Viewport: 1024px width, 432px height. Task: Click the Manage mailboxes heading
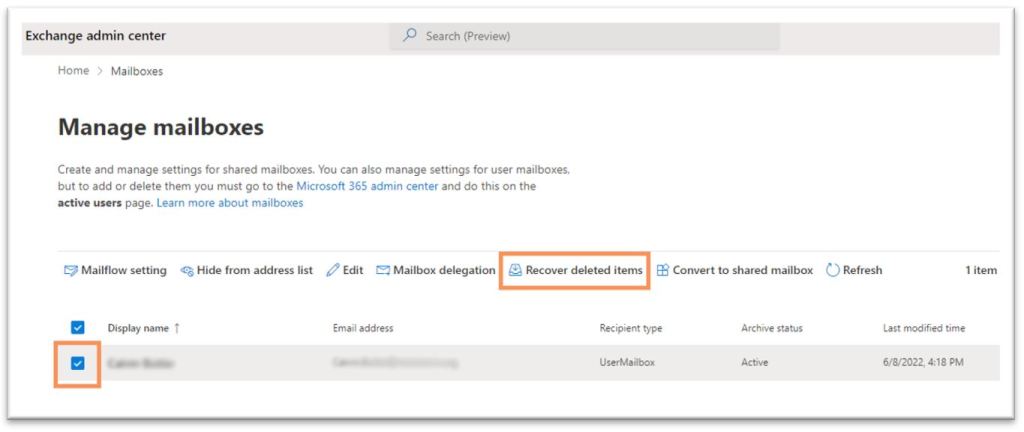pyautogui.click(x=161, y=127)
